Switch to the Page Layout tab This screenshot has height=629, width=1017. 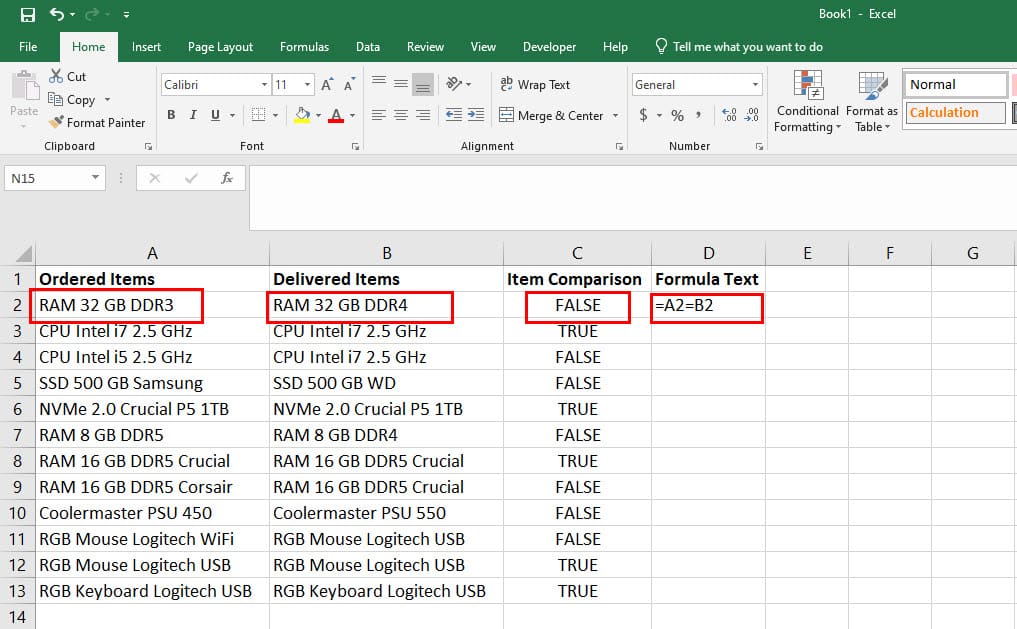coord(220,47)
